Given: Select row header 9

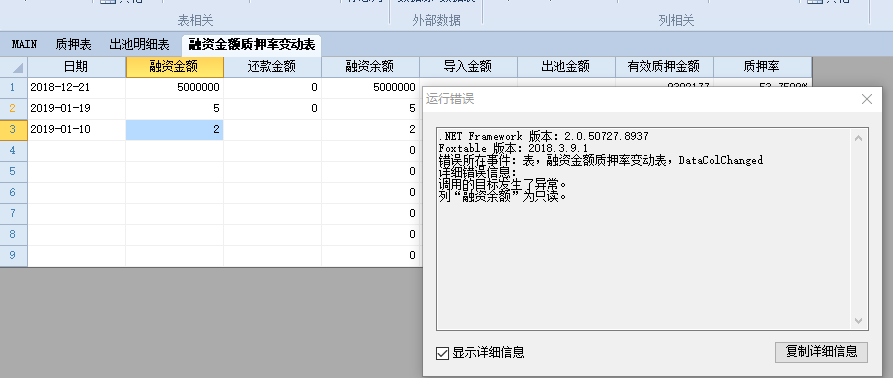Looking at the screenshot, I should [14, 256].
